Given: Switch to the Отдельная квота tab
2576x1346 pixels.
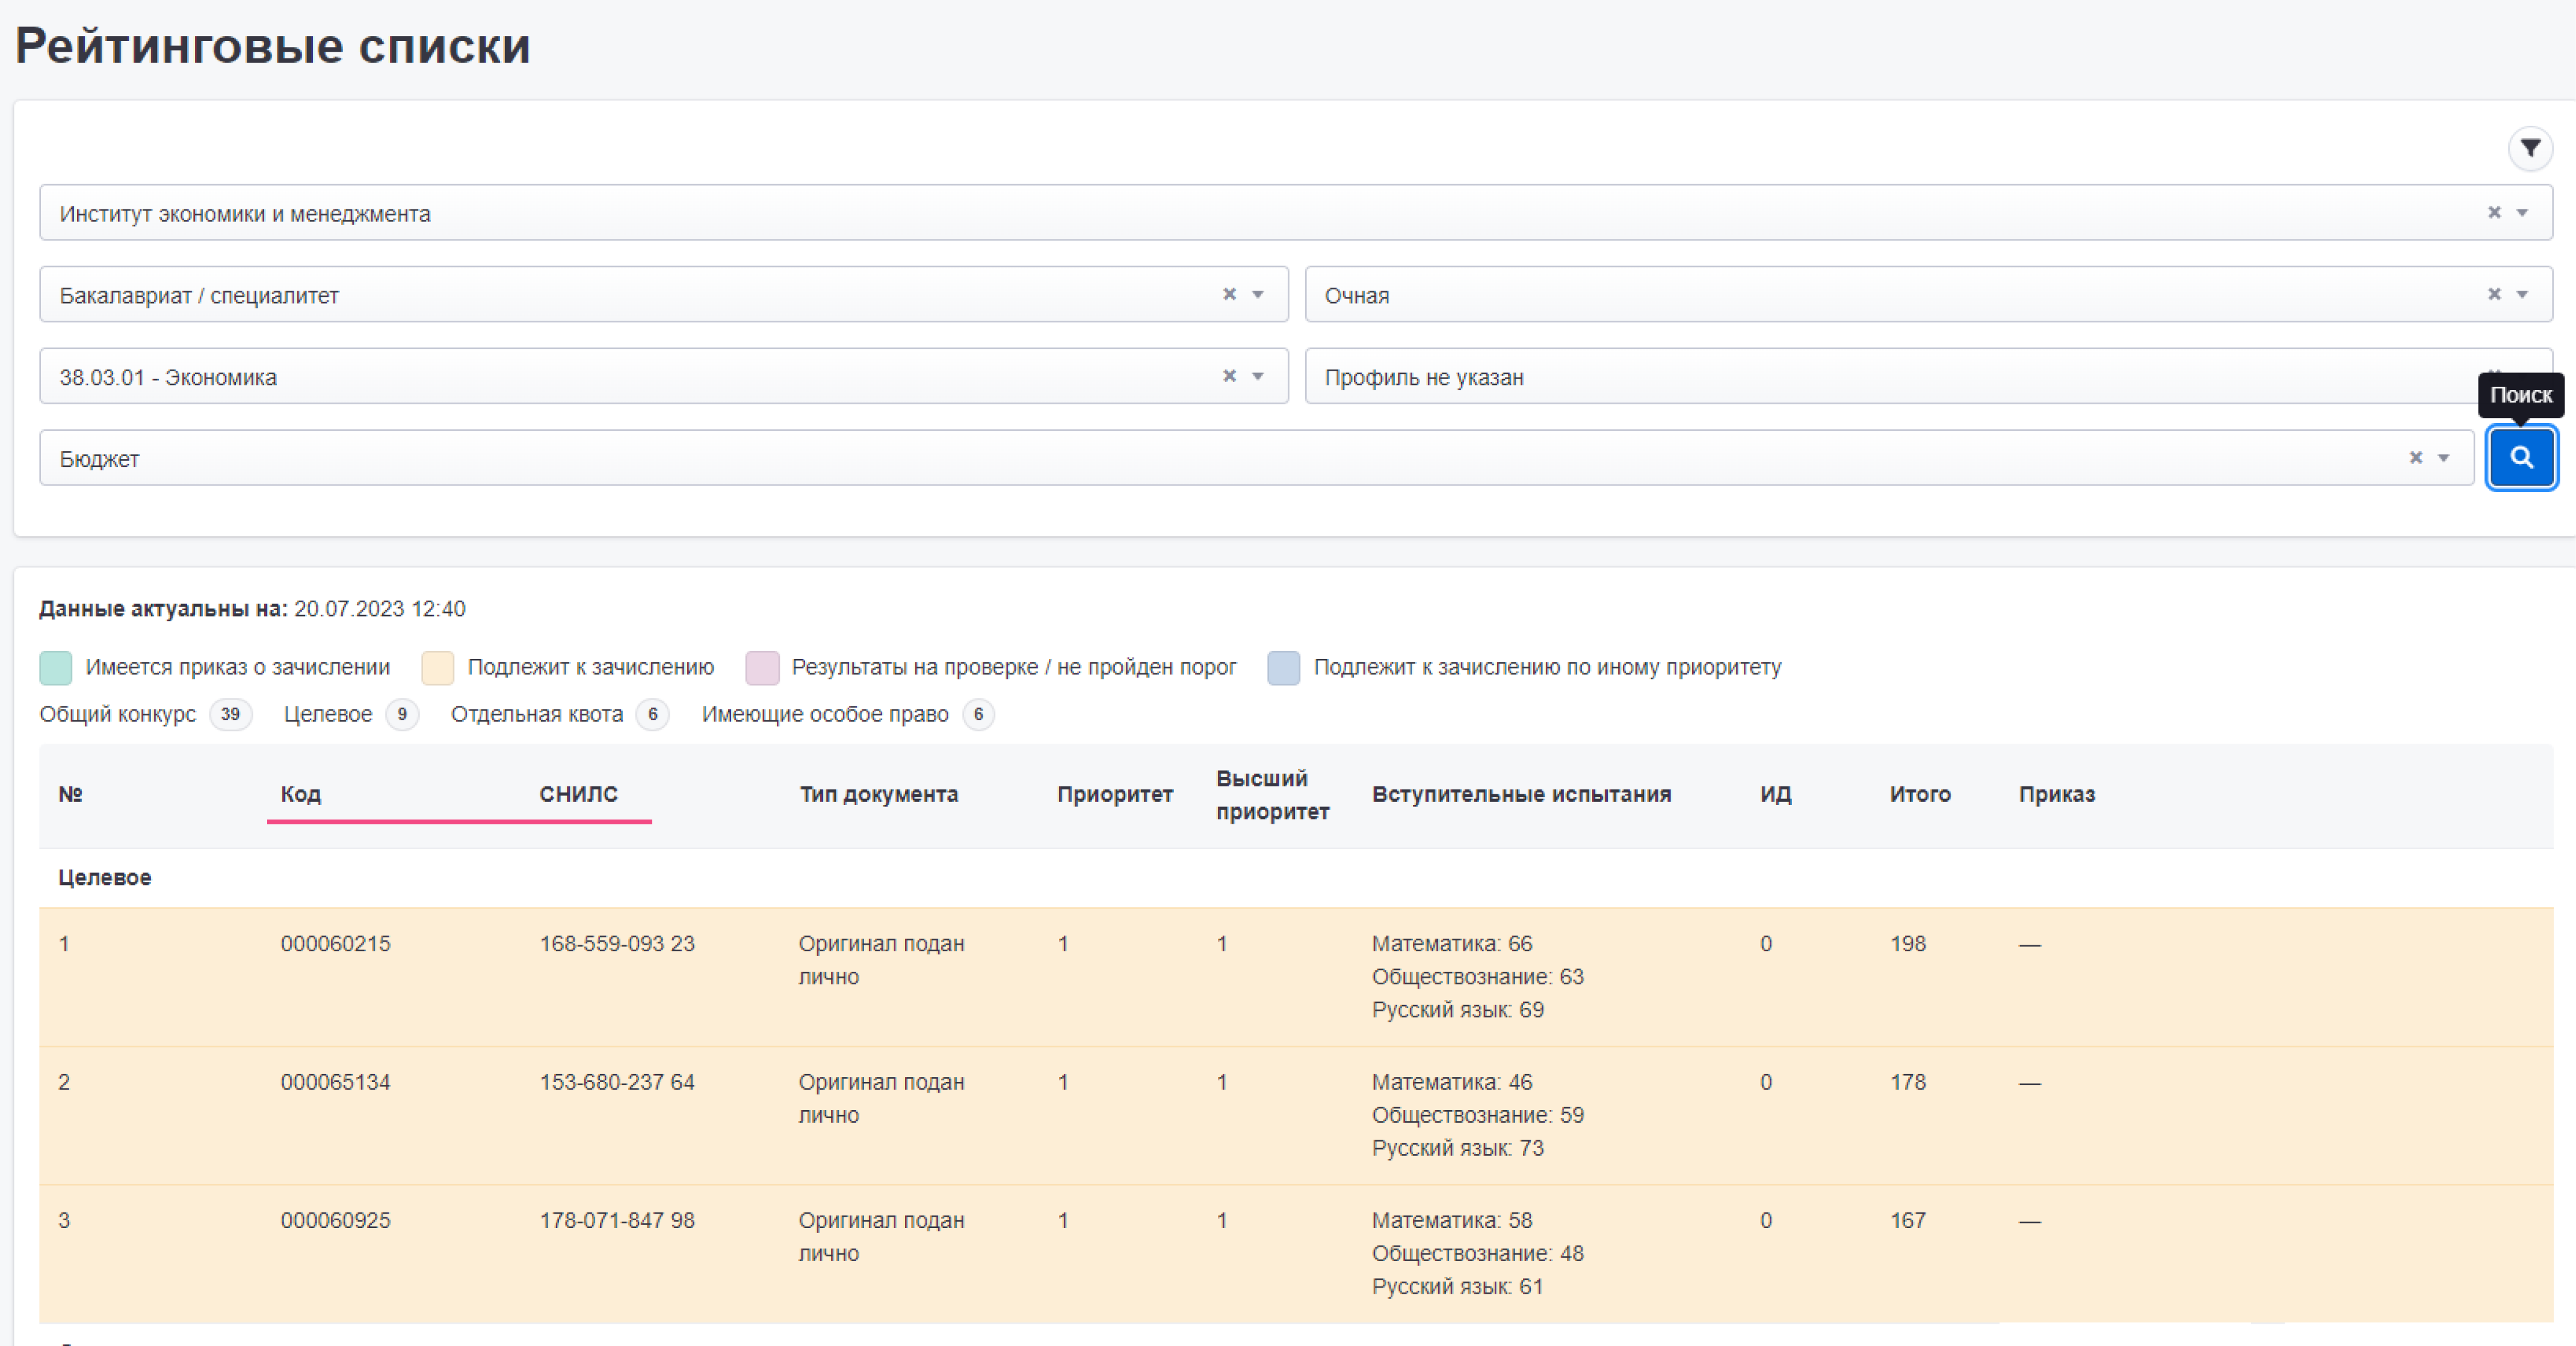Looking at the screenshot, I should click(x=536, y=714).
